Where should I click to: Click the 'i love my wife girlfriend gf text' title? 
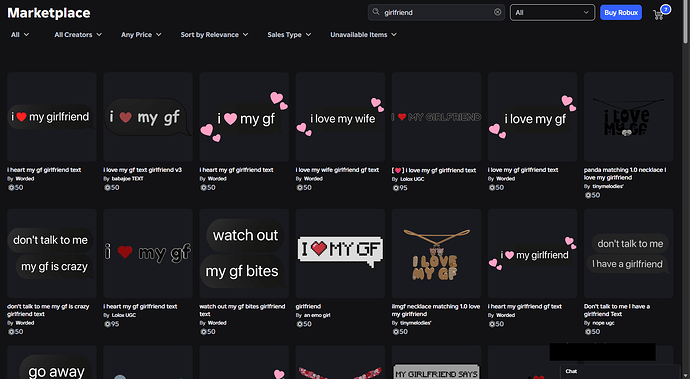coord(337,170)
